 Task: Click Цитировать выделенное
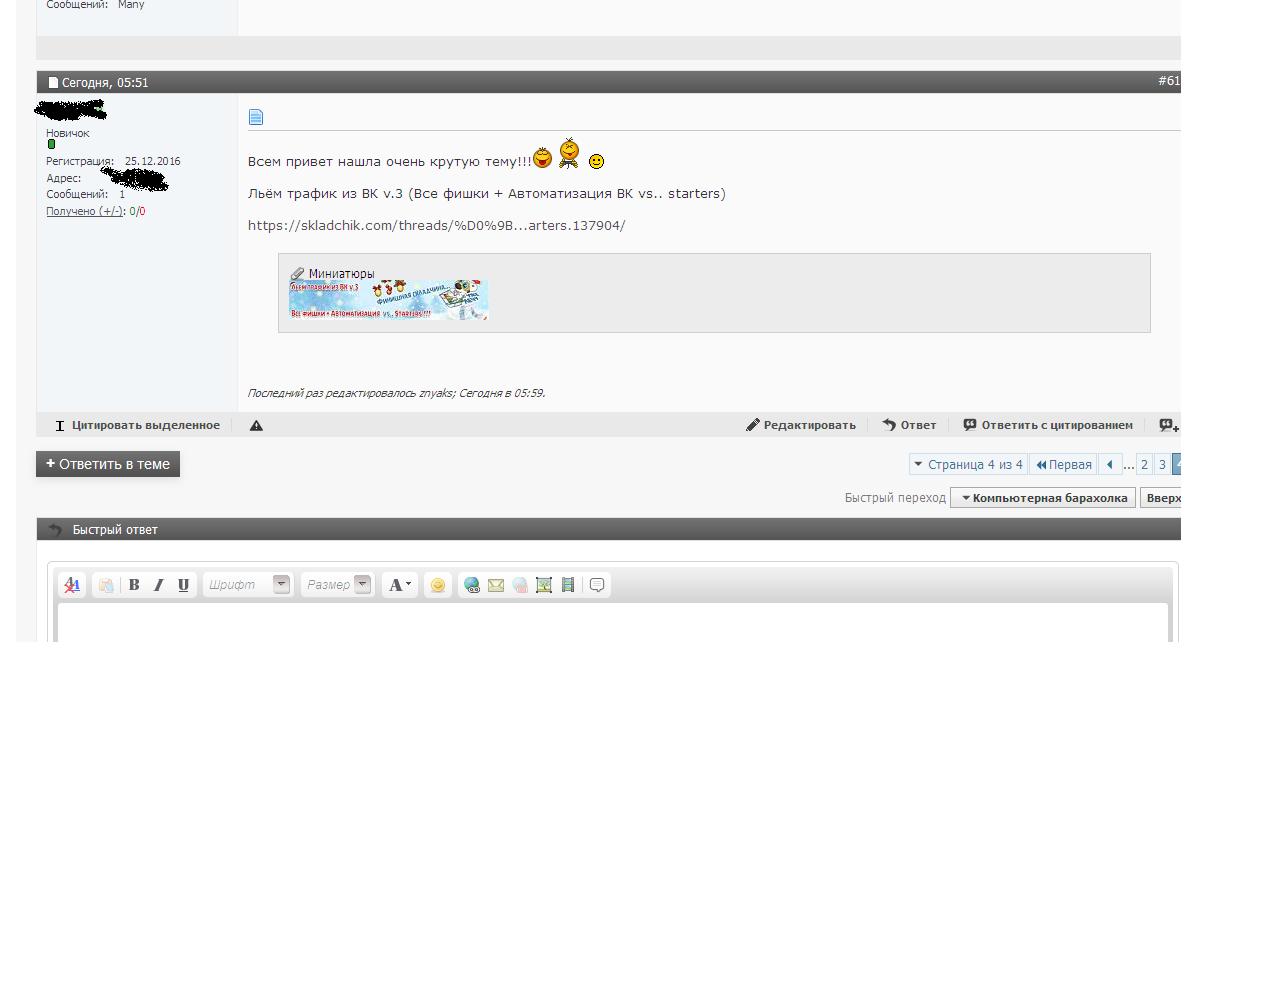(138, 425)
